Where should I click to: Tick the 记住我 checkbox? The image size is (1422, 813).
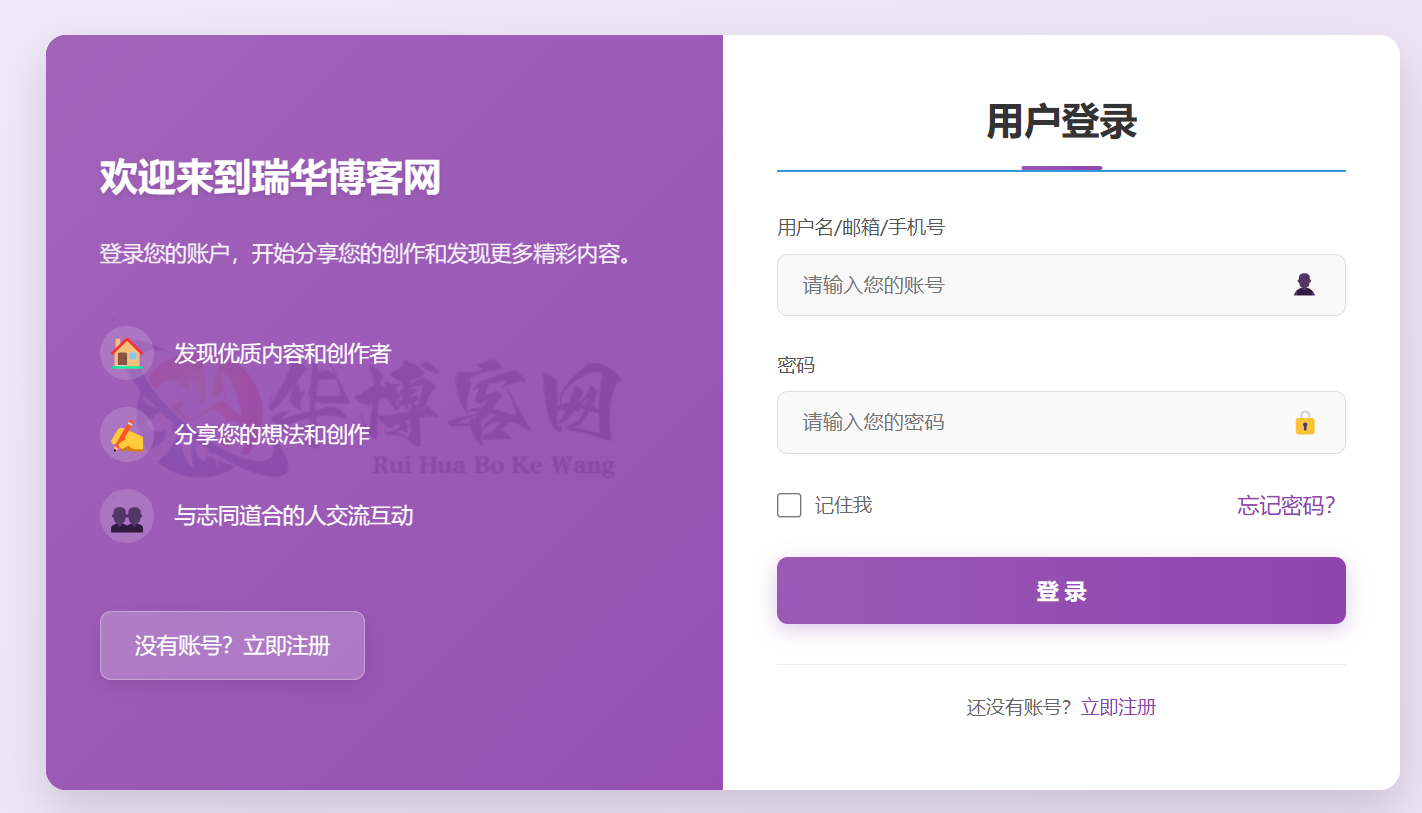789,505
